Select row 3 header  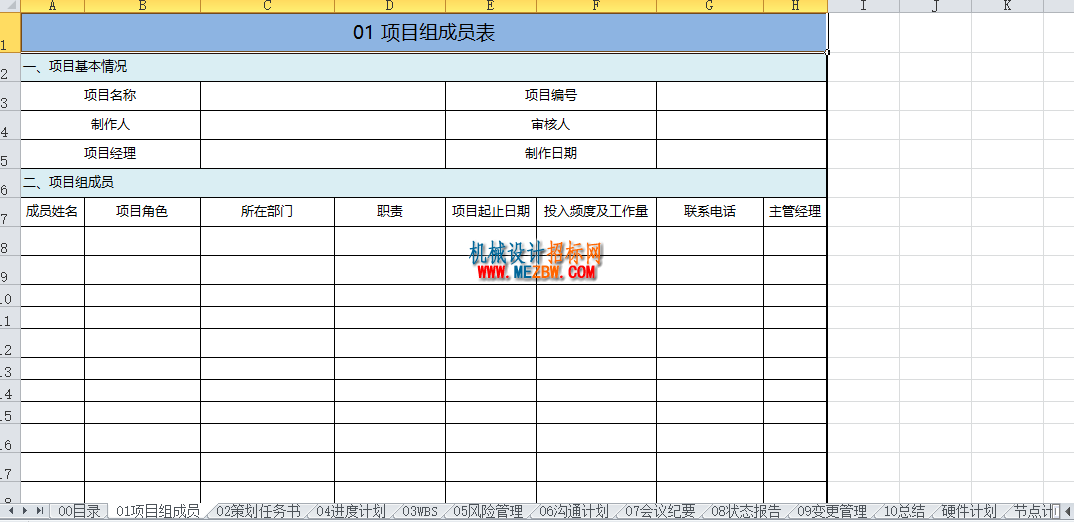point(10,96)
